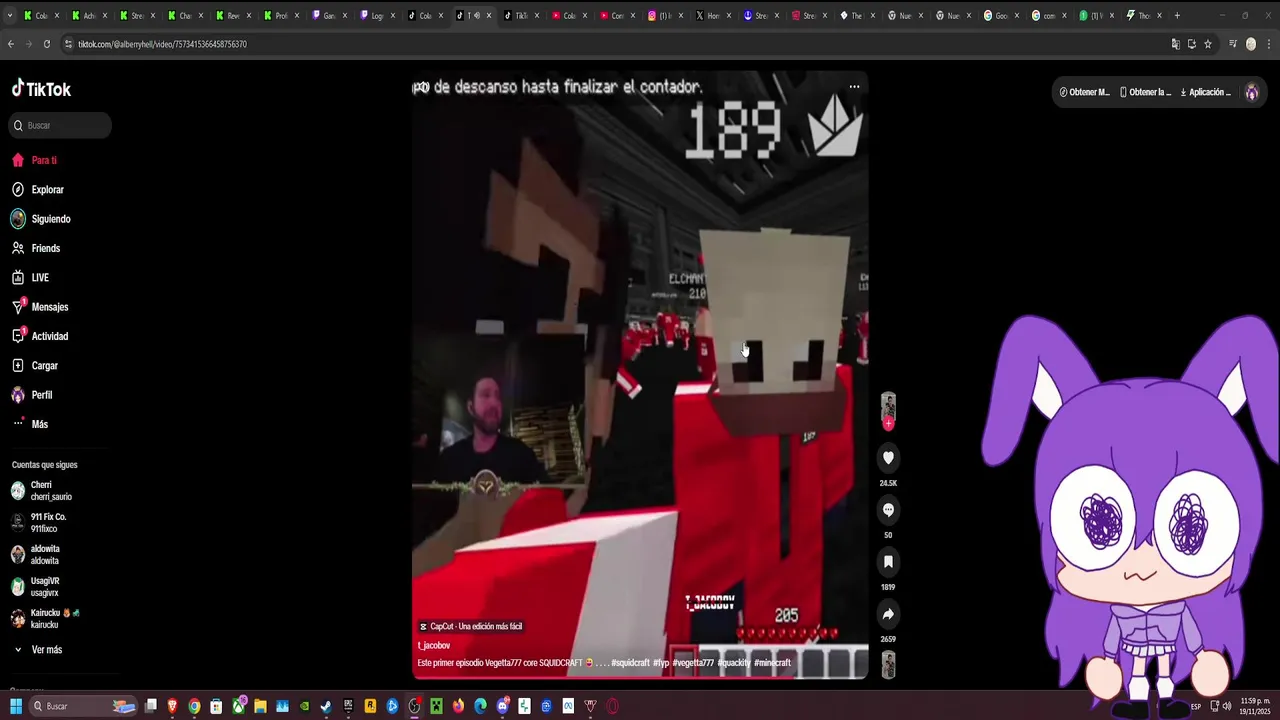
Task: Mute the playing TikTok tab audio
Action: pyautogui.click(x=477, y=15)
